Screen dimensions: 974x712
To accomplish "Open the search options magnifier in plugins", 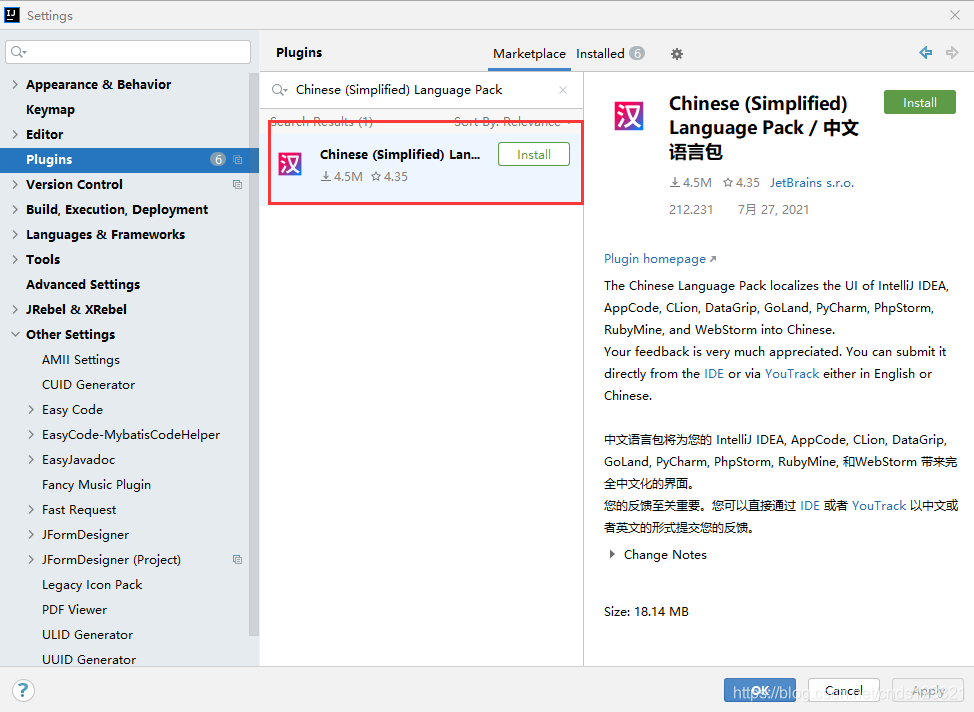I will tap(280, 90).
